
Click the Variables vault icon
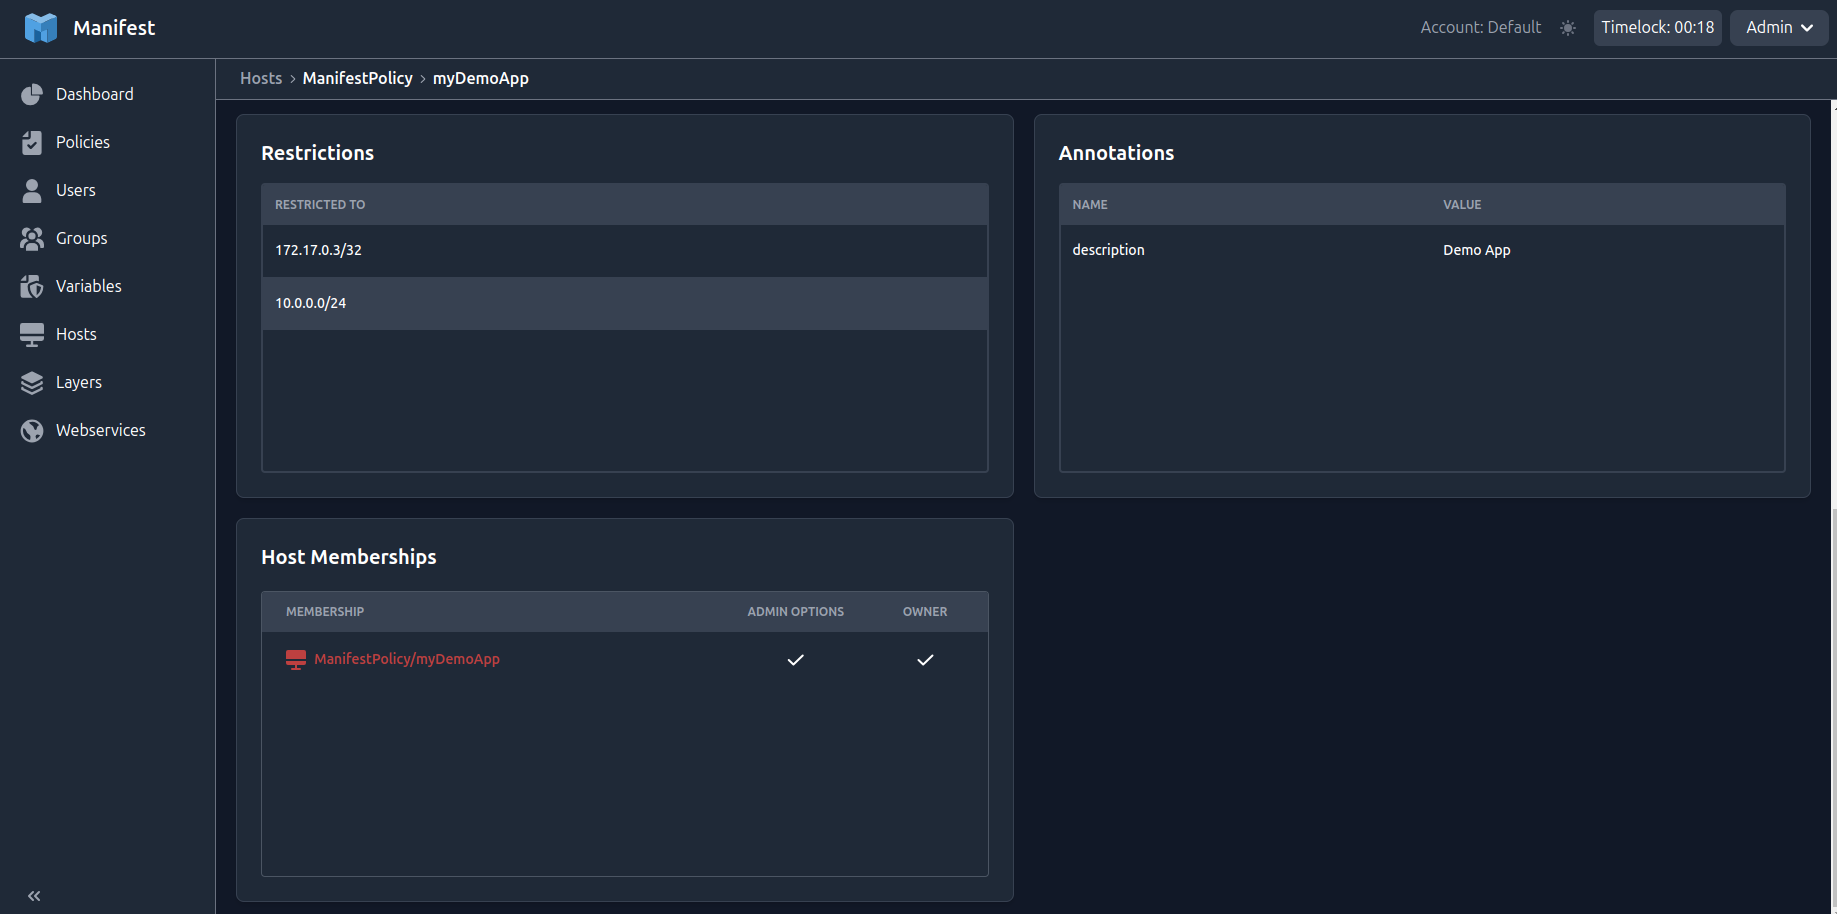(x=32, y=286)
